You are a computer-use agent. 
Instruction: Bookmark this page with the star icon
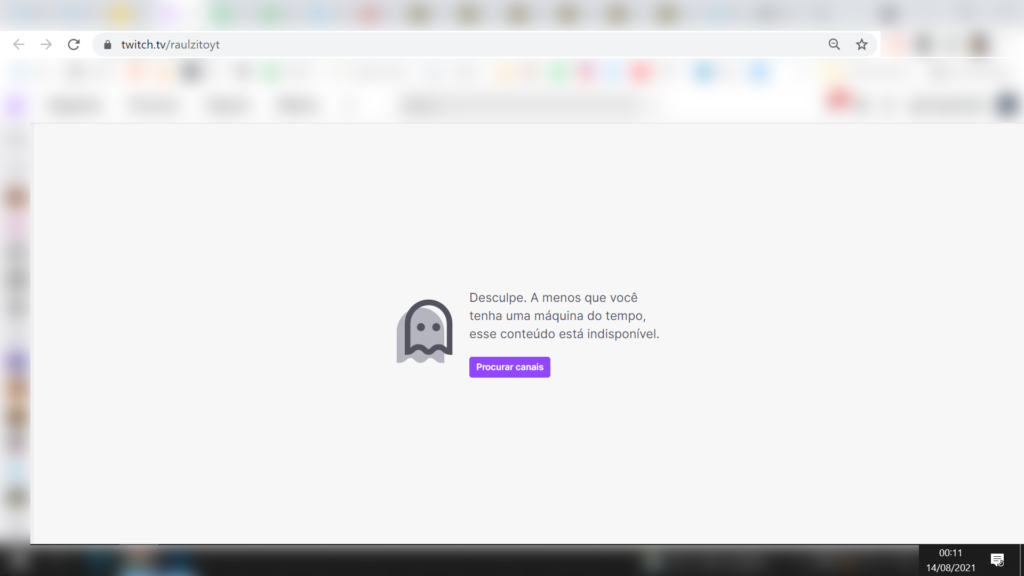point(861,45)
